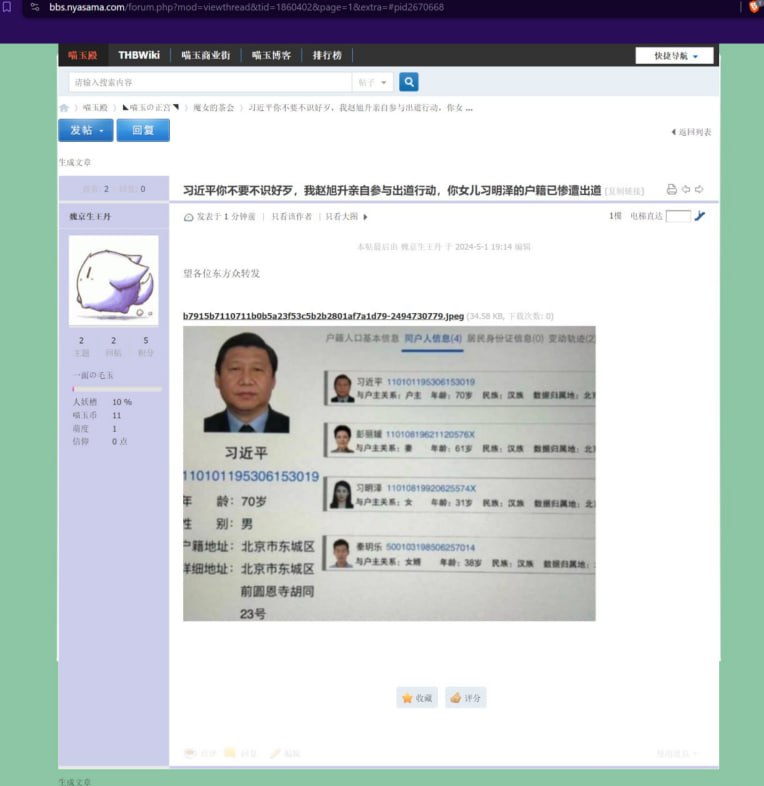Open the 帖子 search type dropdown
Viewport: 764px width, 786px height.
[x=372, y=82]
